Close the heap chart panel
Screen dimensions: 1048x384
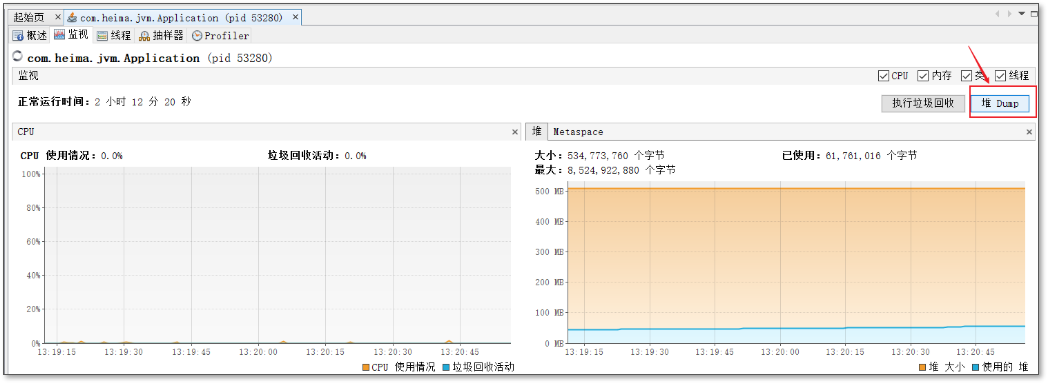coord(1030,132)
